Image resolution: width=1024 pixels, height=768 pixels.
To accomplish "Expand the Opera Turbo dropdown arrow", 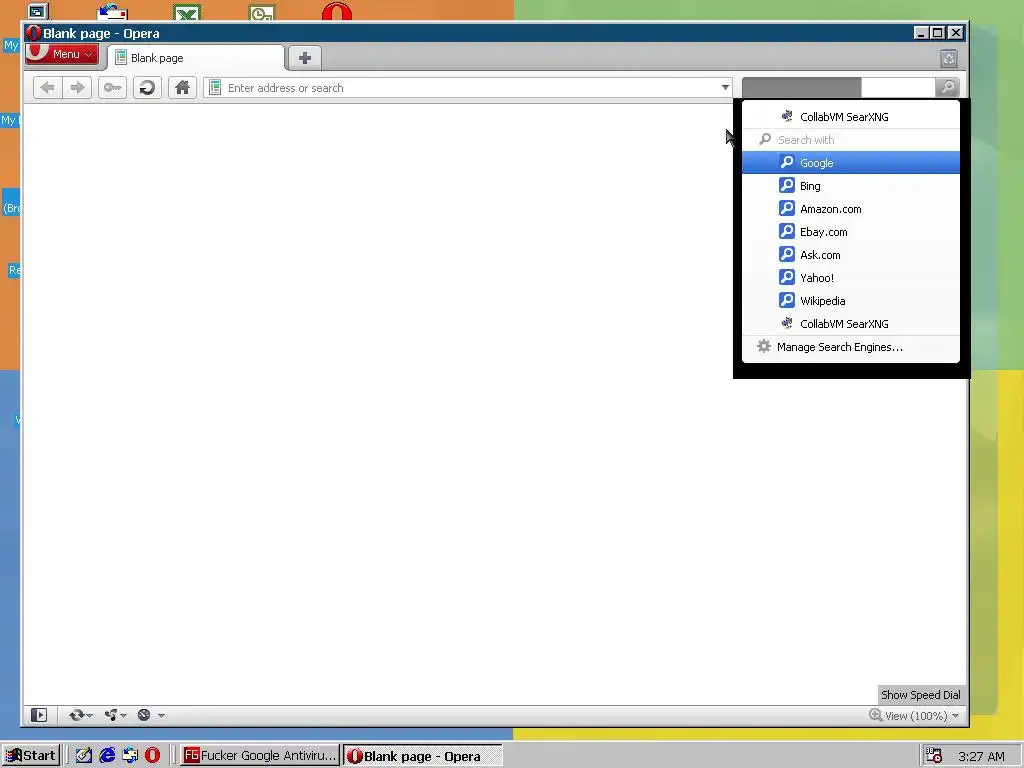I will coord(161,716).
